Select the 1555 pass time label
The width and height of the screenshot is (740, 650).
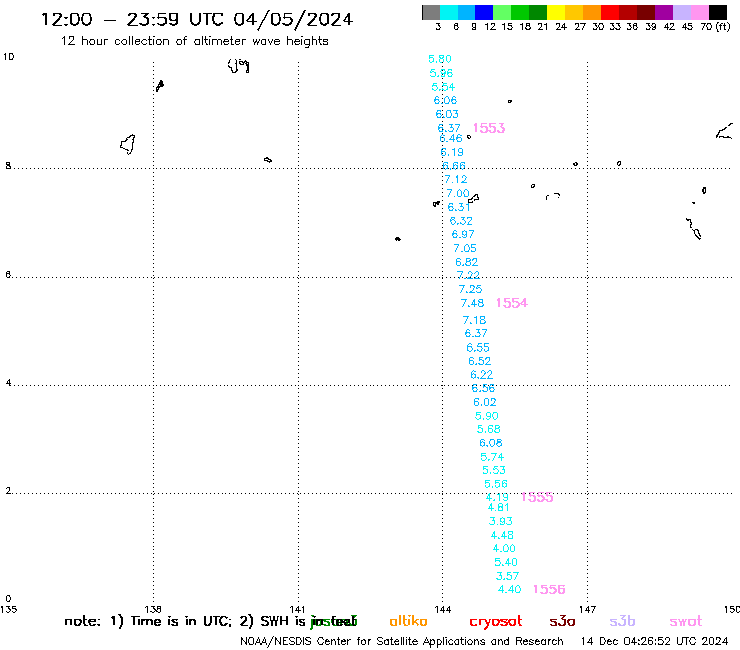[537, 497]
